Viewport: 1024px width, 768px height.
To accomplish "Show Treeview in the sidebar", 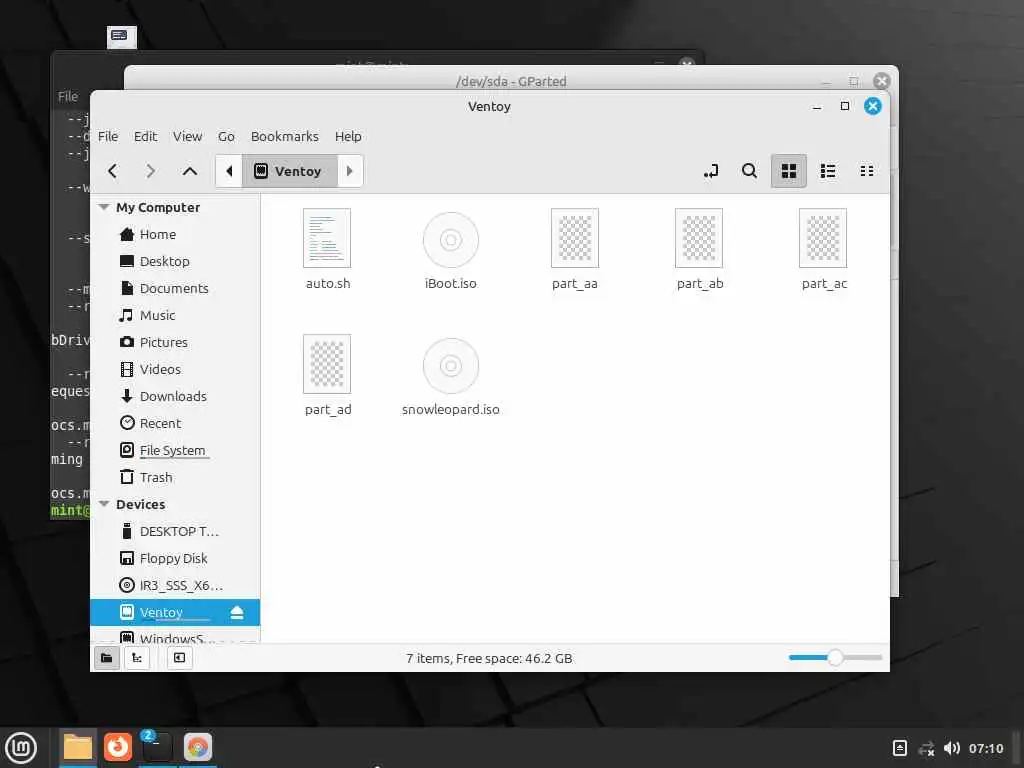I will tap(137, 658).
